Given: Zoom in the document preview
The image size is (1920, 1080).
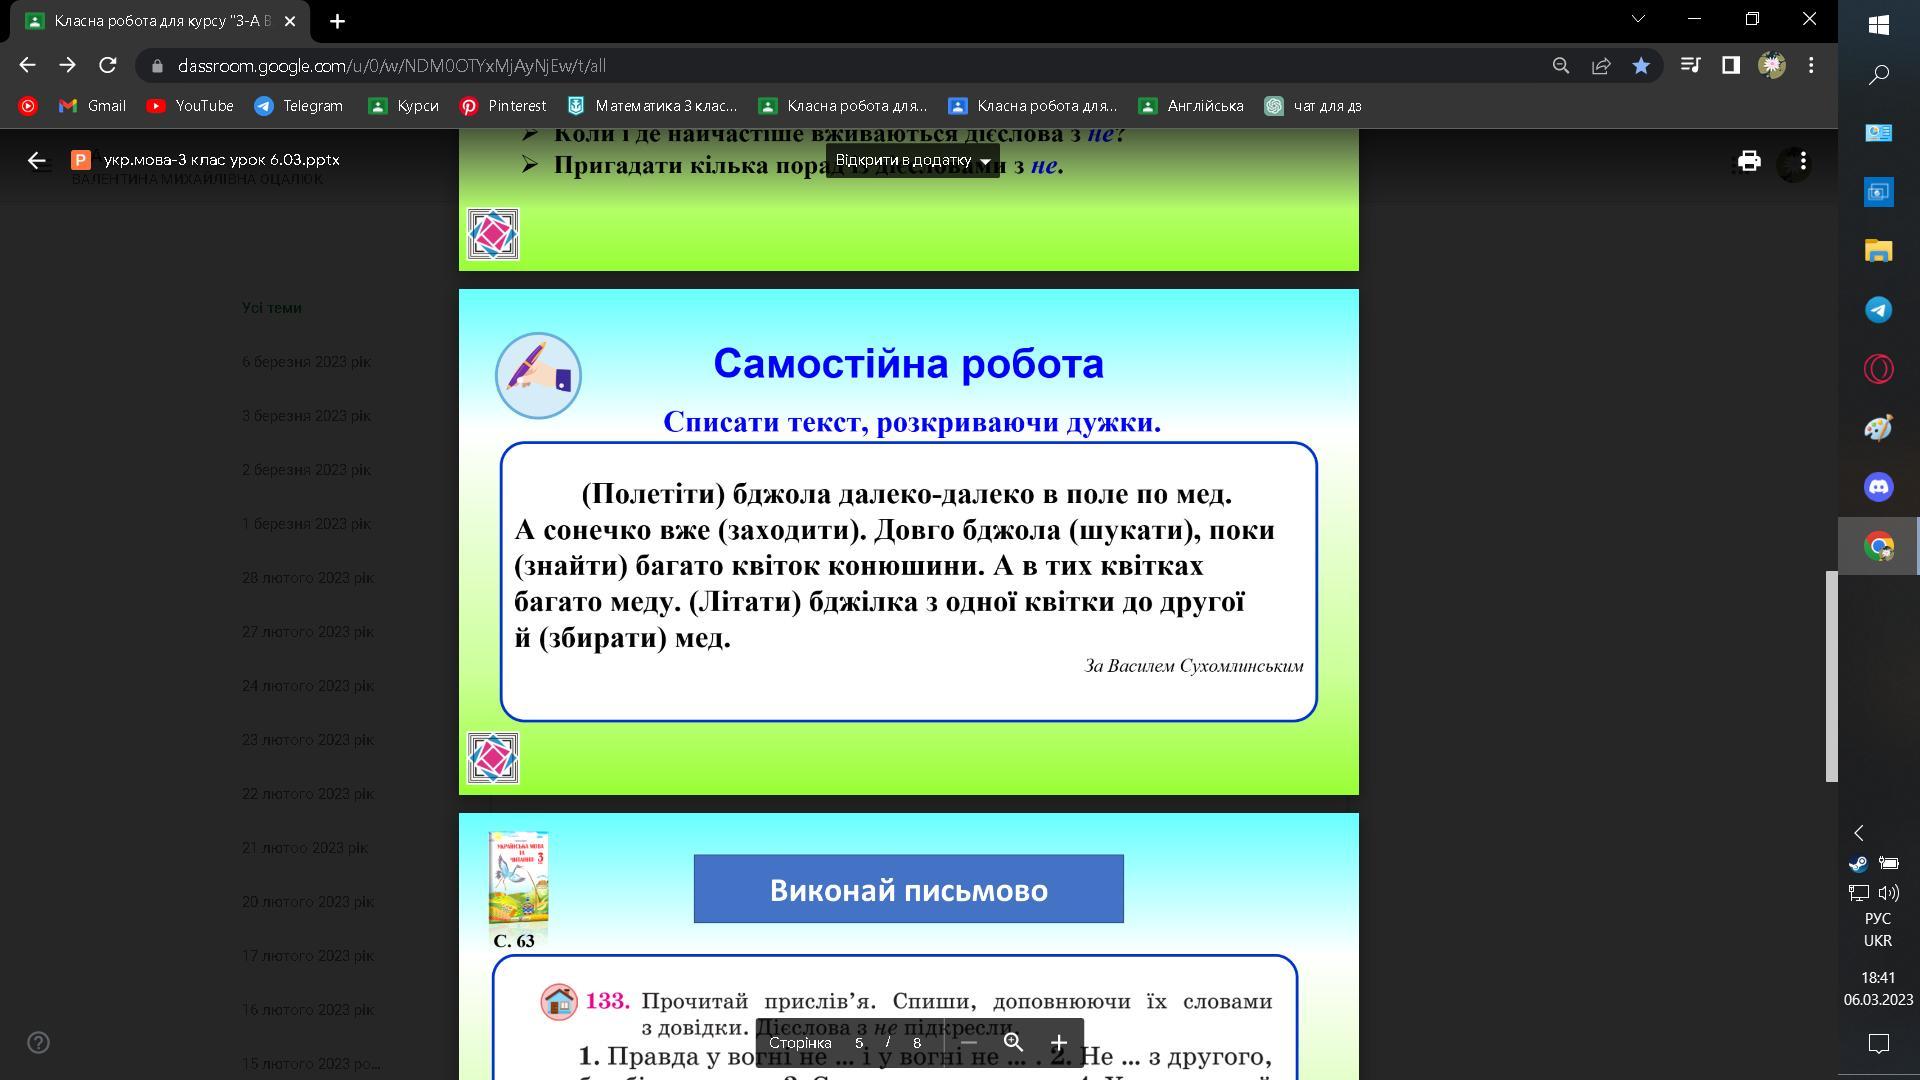Looking at the screenshot, I should pyautogui.click(x=1059, y=1043).
